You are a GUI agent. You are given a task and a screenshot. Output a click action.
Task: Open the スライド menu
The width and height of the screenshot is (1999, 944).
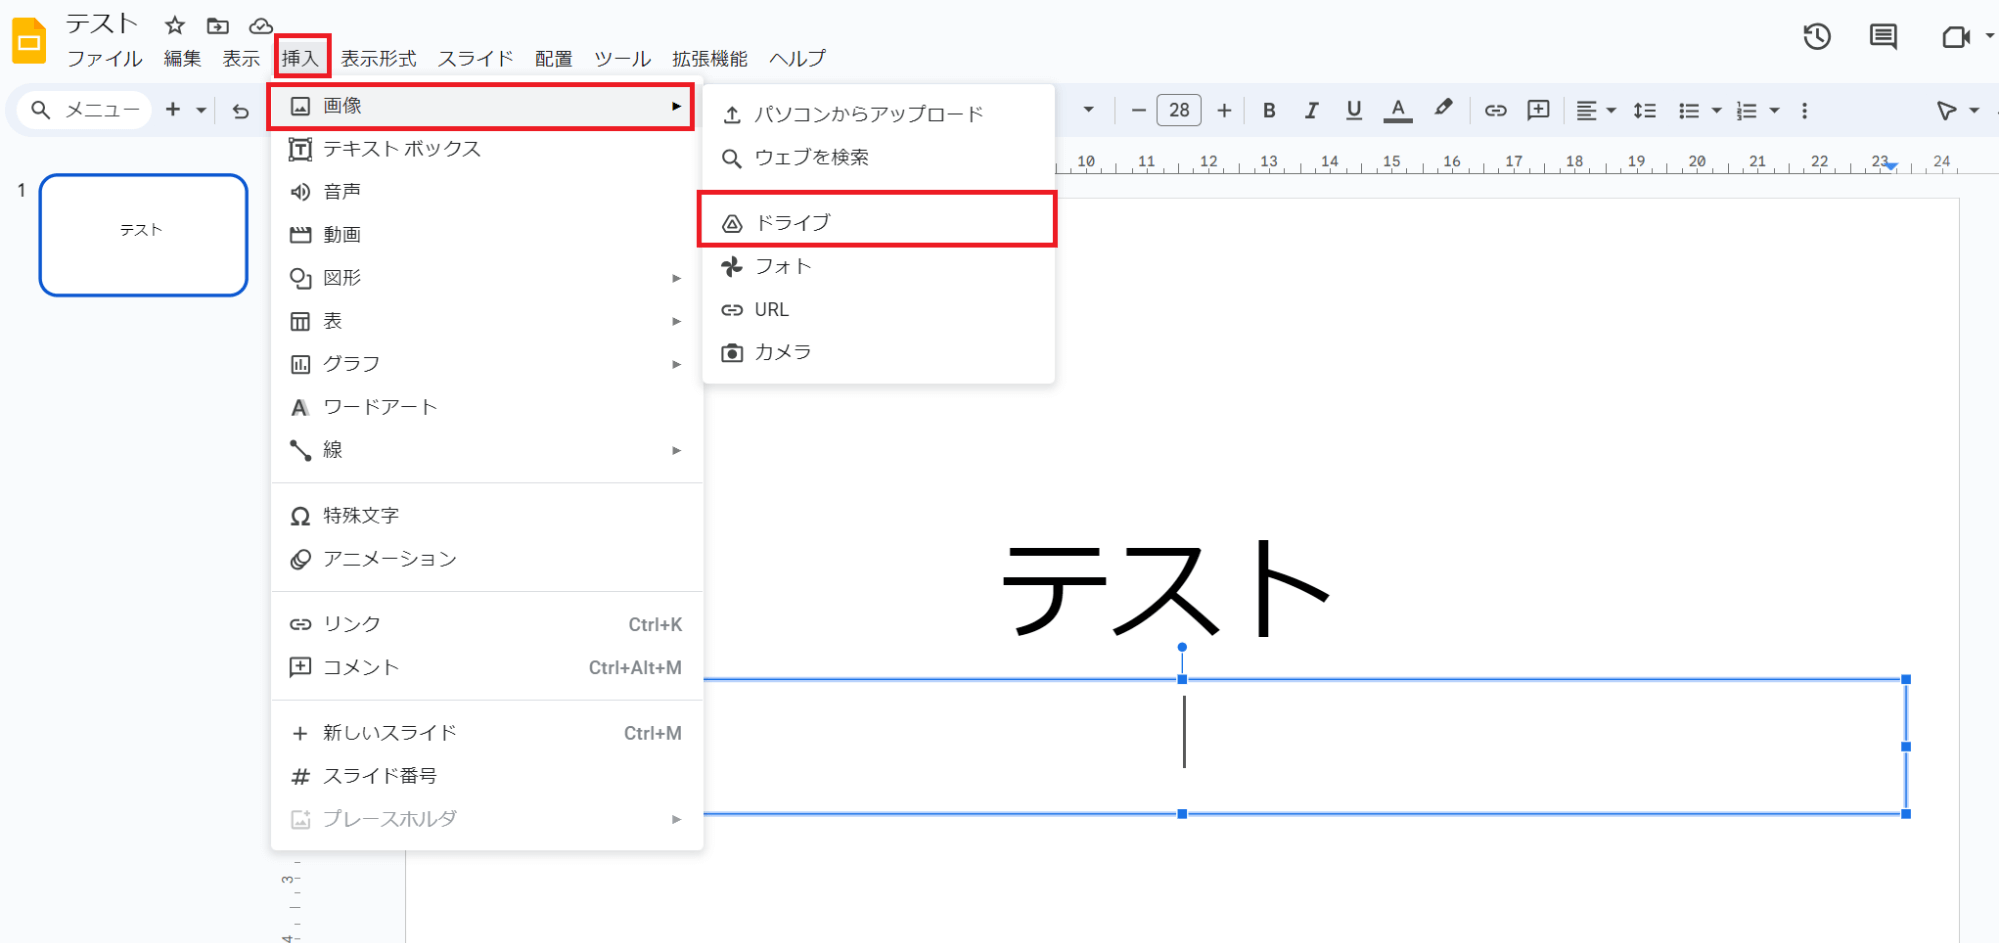(x=475, y=58)
